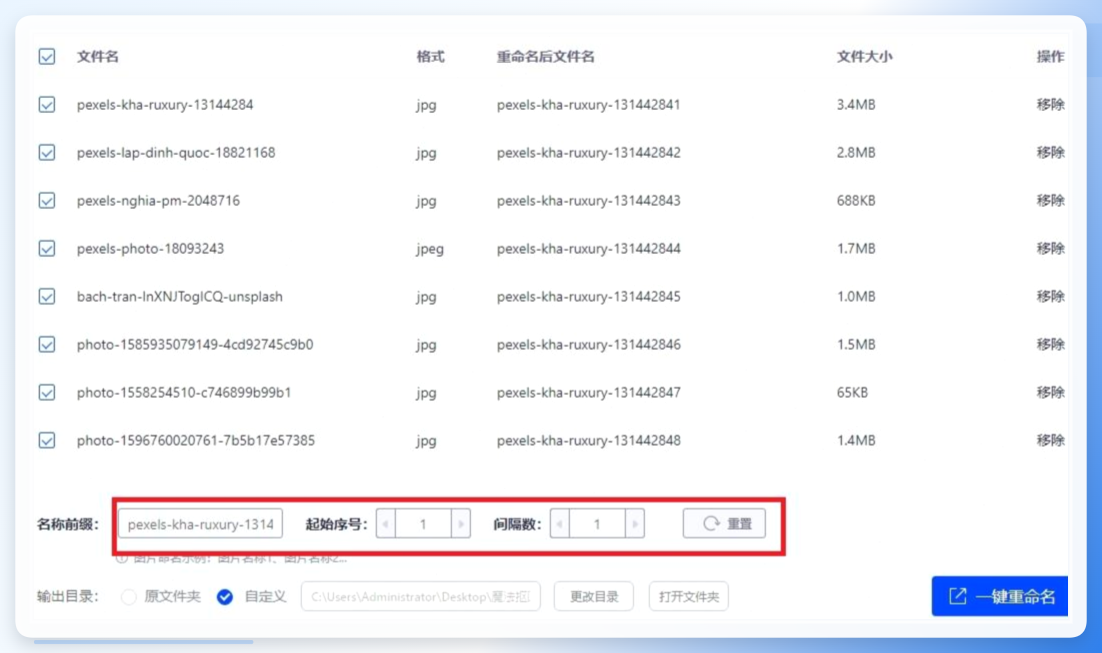Increase the 间隔数 value with right arrow
Screen dimensions: 1102x653
pyautogui.click(x=635, y=524)
